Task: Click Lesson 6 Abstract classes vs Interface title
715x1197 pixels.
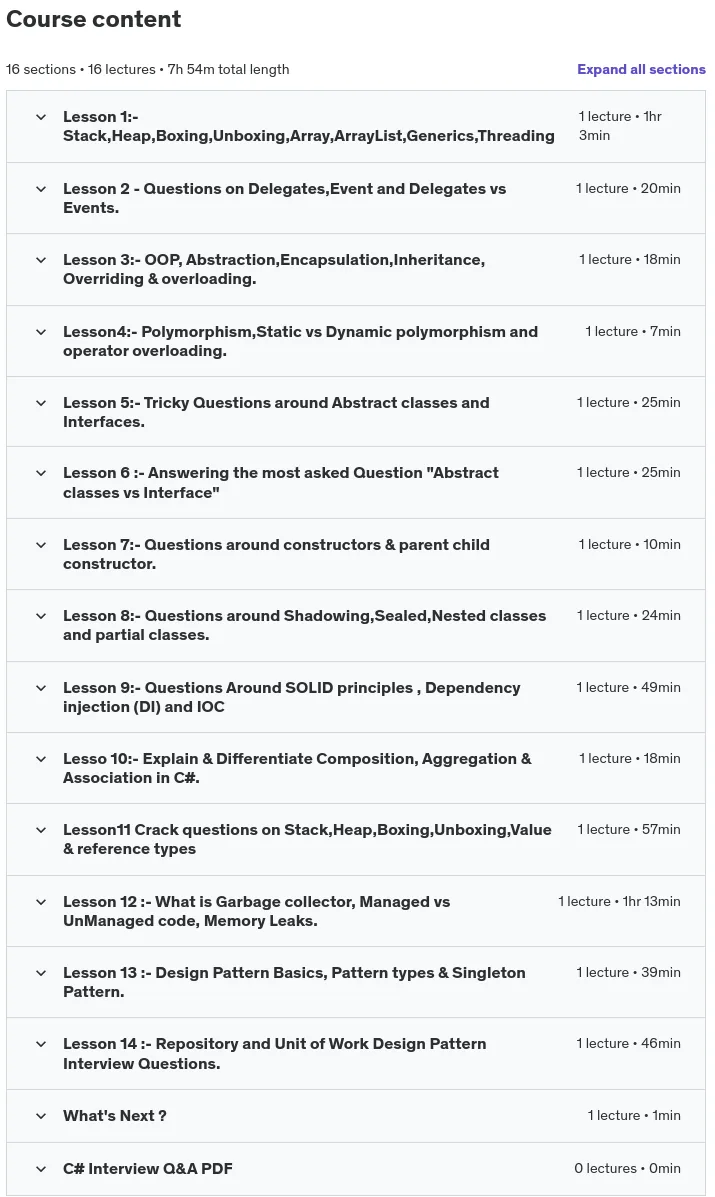Action: point(281,482)
